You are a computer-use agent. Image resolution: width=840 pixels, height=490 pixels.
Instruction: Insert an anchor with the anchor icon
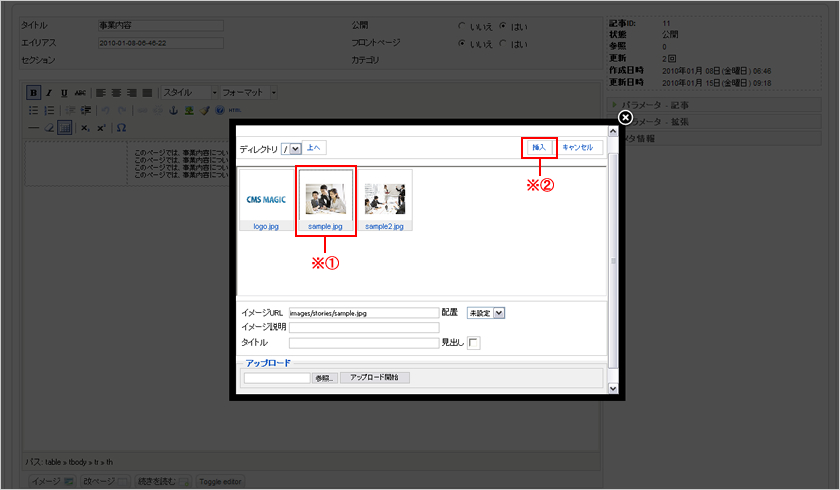(x=173, y=110)
